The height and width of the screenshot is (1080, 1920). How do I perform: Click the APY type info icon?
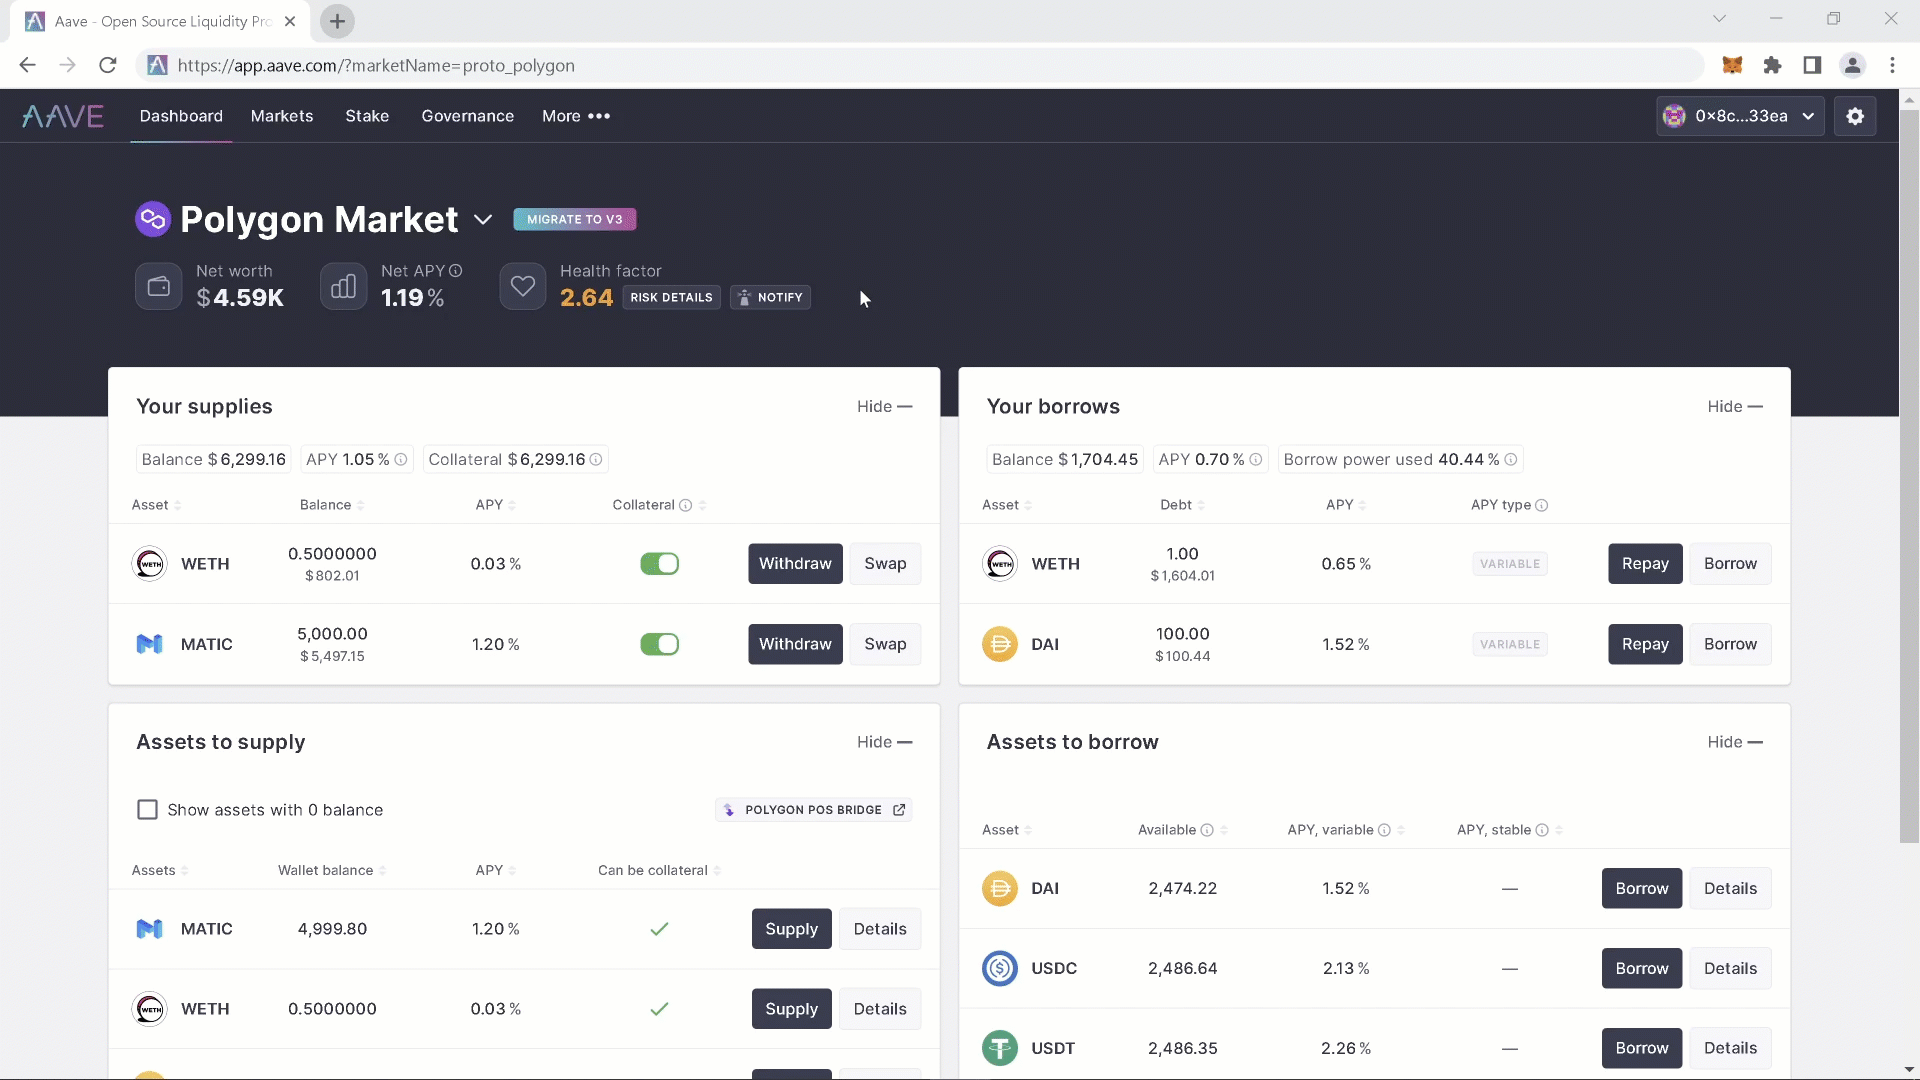pyautogui.click(x=1542, y=505)
